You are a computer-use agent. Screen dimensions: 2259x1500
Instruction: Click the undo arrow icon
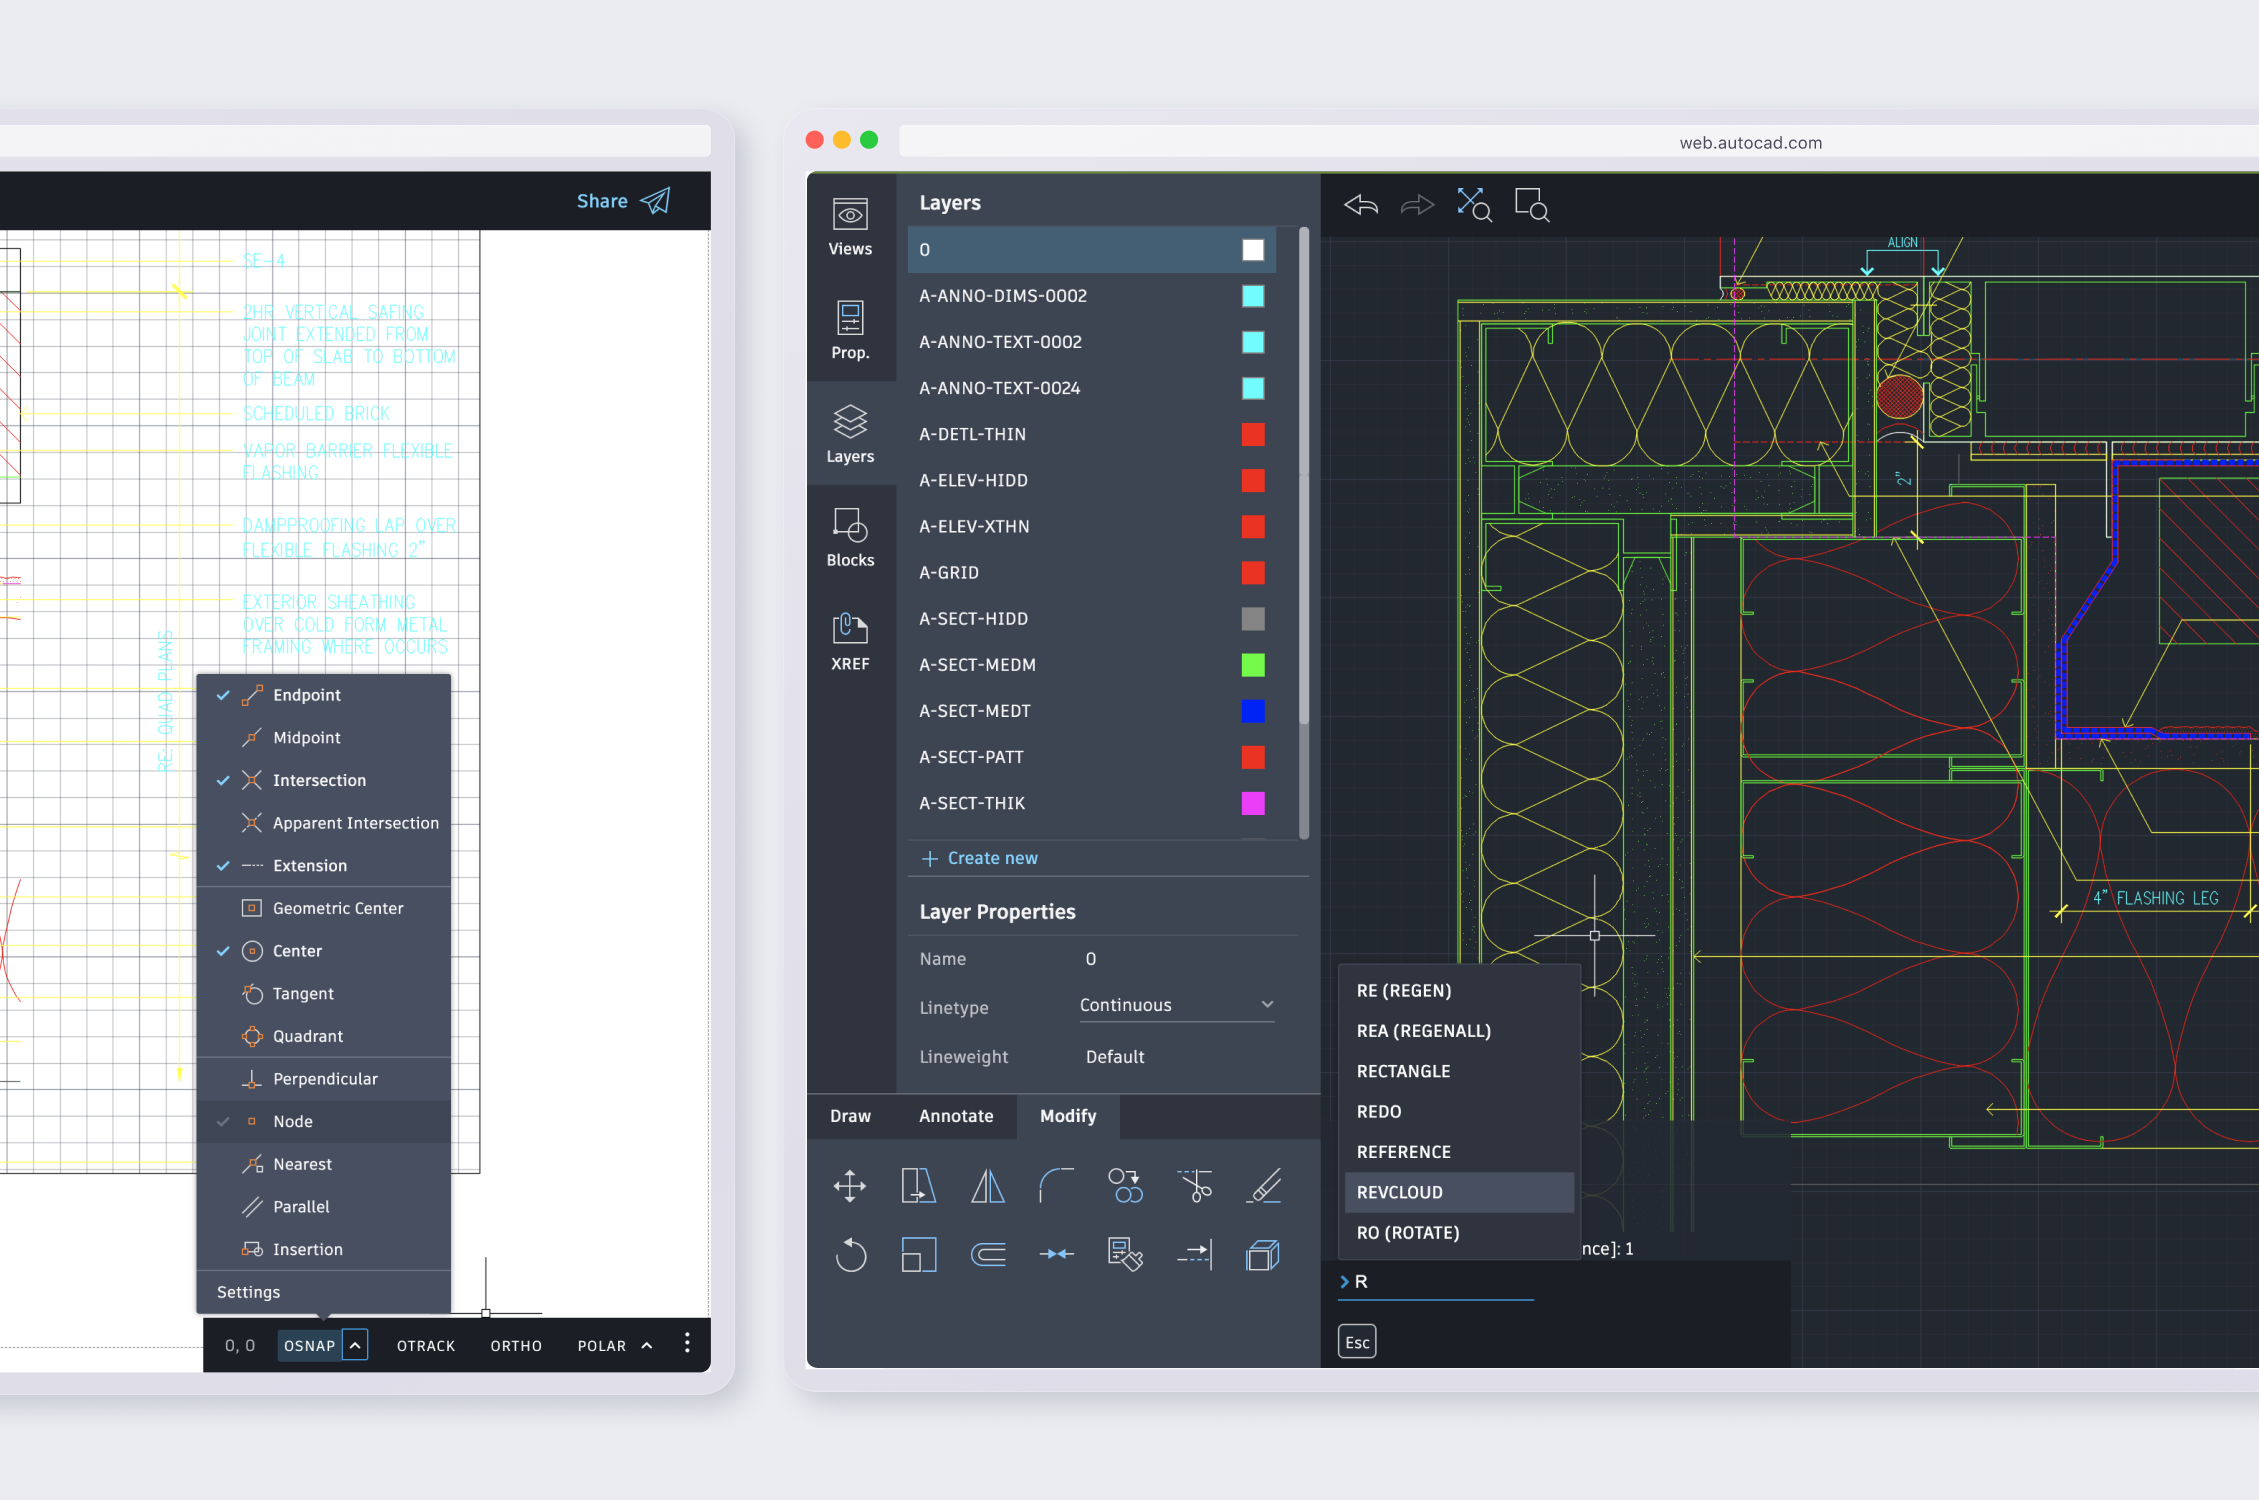pos(1361,205)
